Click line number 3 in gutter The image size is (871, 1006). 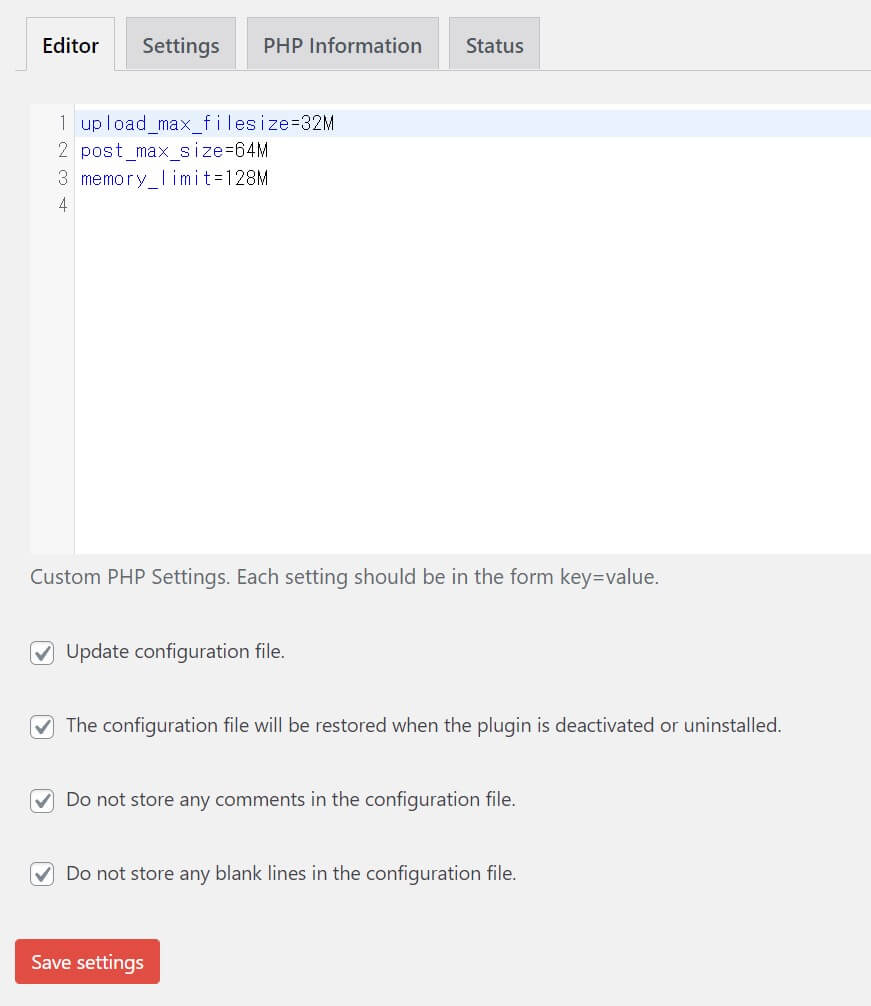point(63,178)
